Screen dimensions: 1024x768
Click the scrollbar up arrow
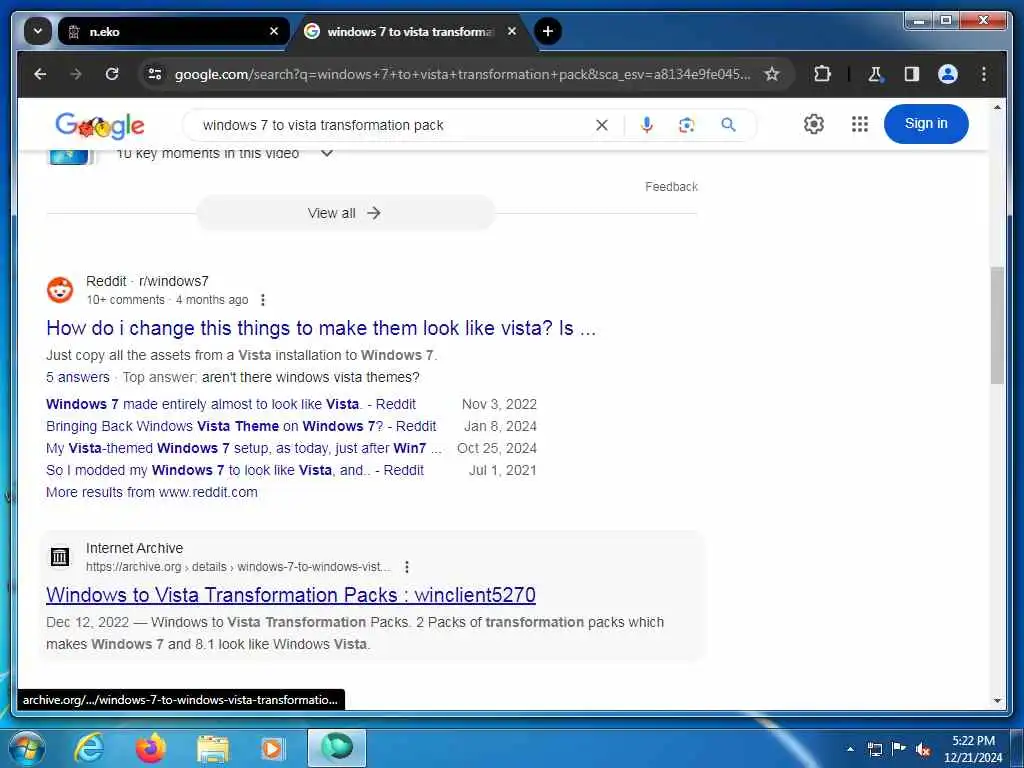[997, 106]
